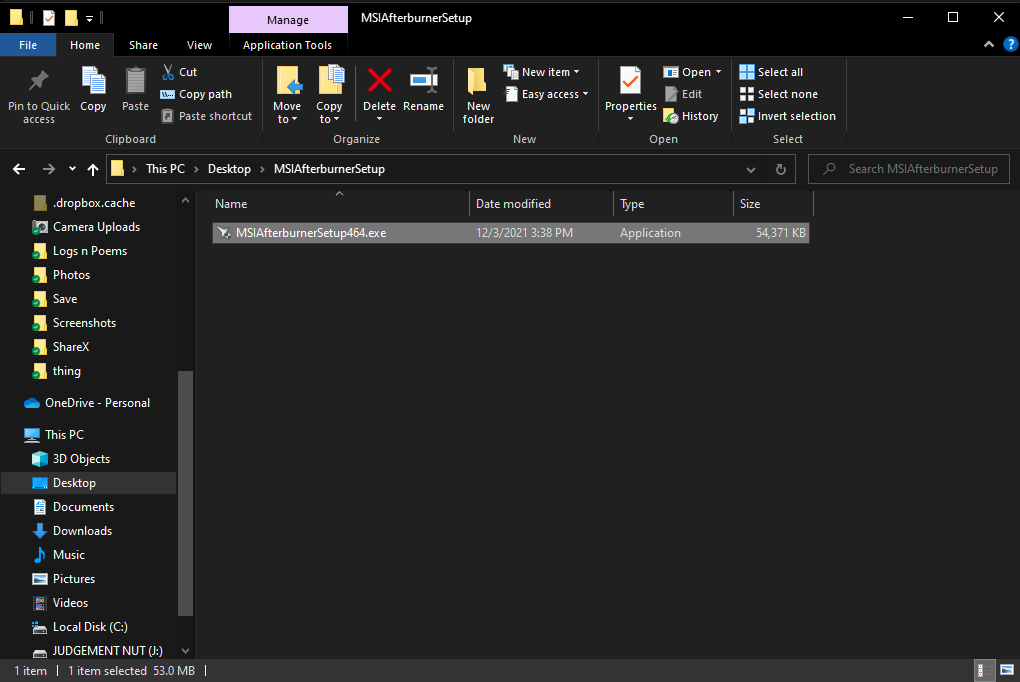This screenshot has height=682, width=1020.
Task: Click the Paste clipboard icon
Action: (135, 89)
